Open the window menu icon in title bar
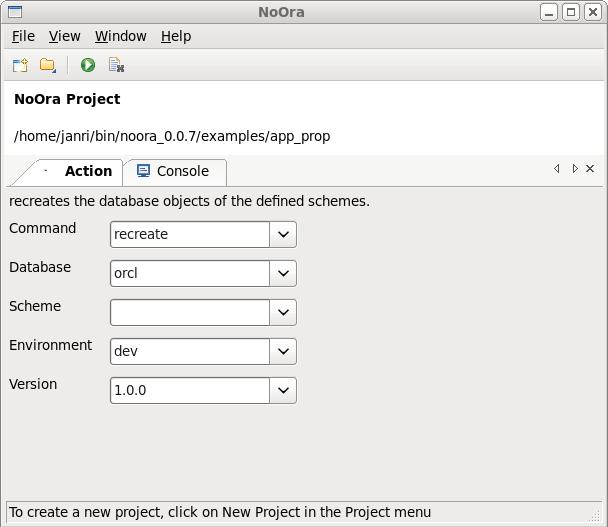This screenshot has width=608, height=527. click(x=13, y=12)
